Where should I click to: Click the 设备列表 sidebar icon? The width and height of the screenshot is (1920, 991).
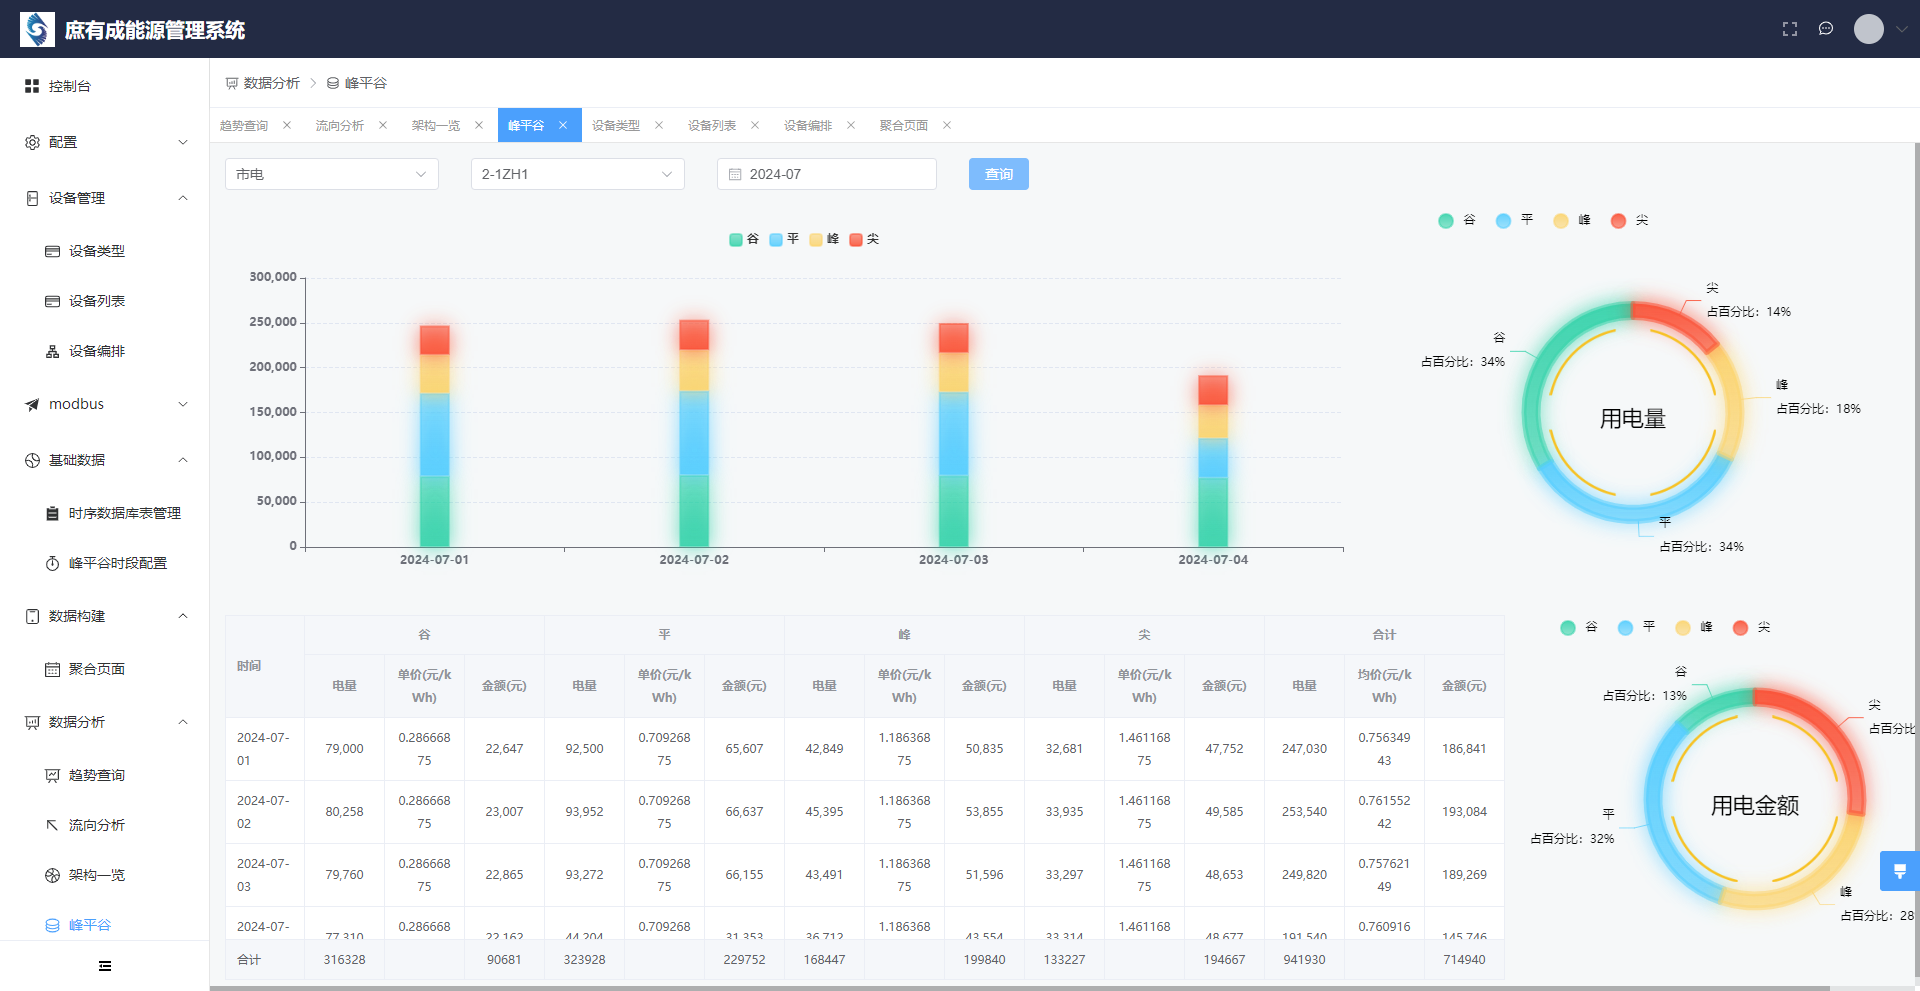click(x=52, y=301)
